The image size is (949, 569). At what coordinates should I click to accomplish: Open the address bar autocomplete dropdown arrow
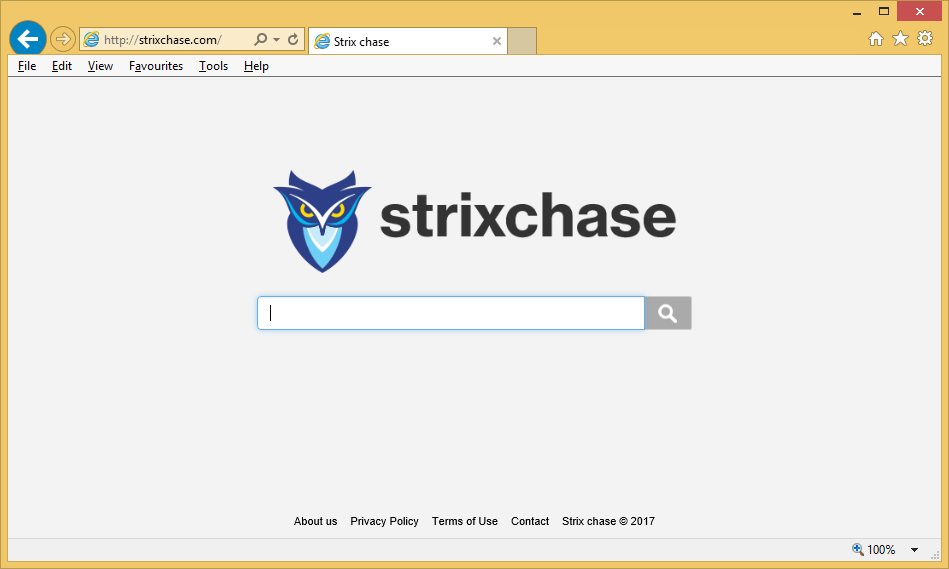[277, 40]
